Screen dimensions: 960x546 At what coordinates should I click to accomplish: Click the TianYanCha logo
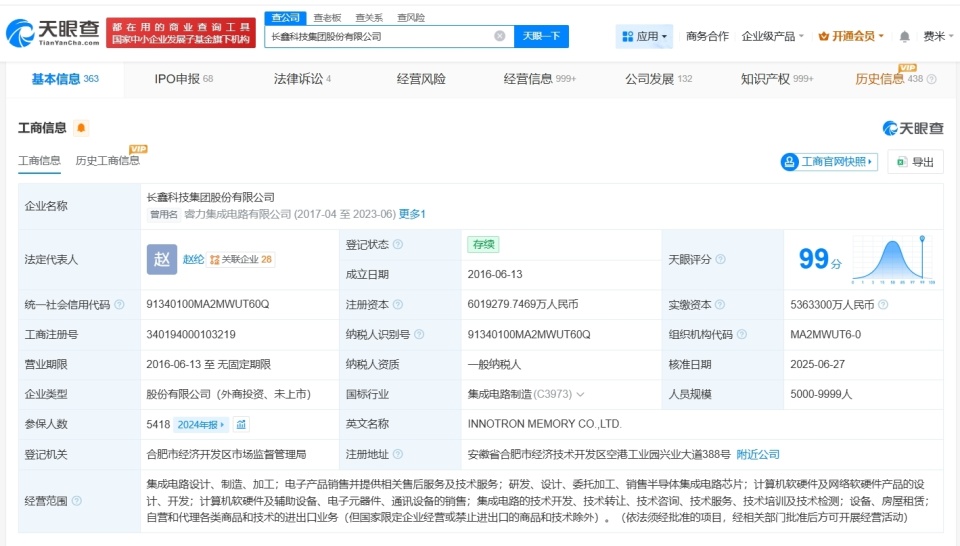click(x=53, y=33)
